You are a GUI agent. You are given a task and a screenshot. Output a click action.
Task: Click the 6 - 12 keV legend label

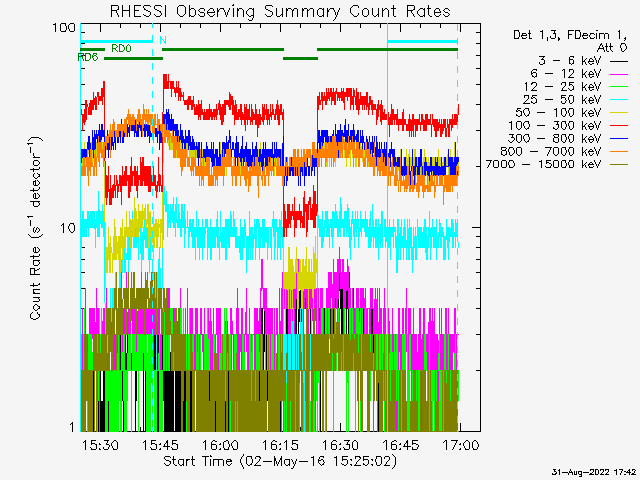pyautogui.click(x=566, y=74)
